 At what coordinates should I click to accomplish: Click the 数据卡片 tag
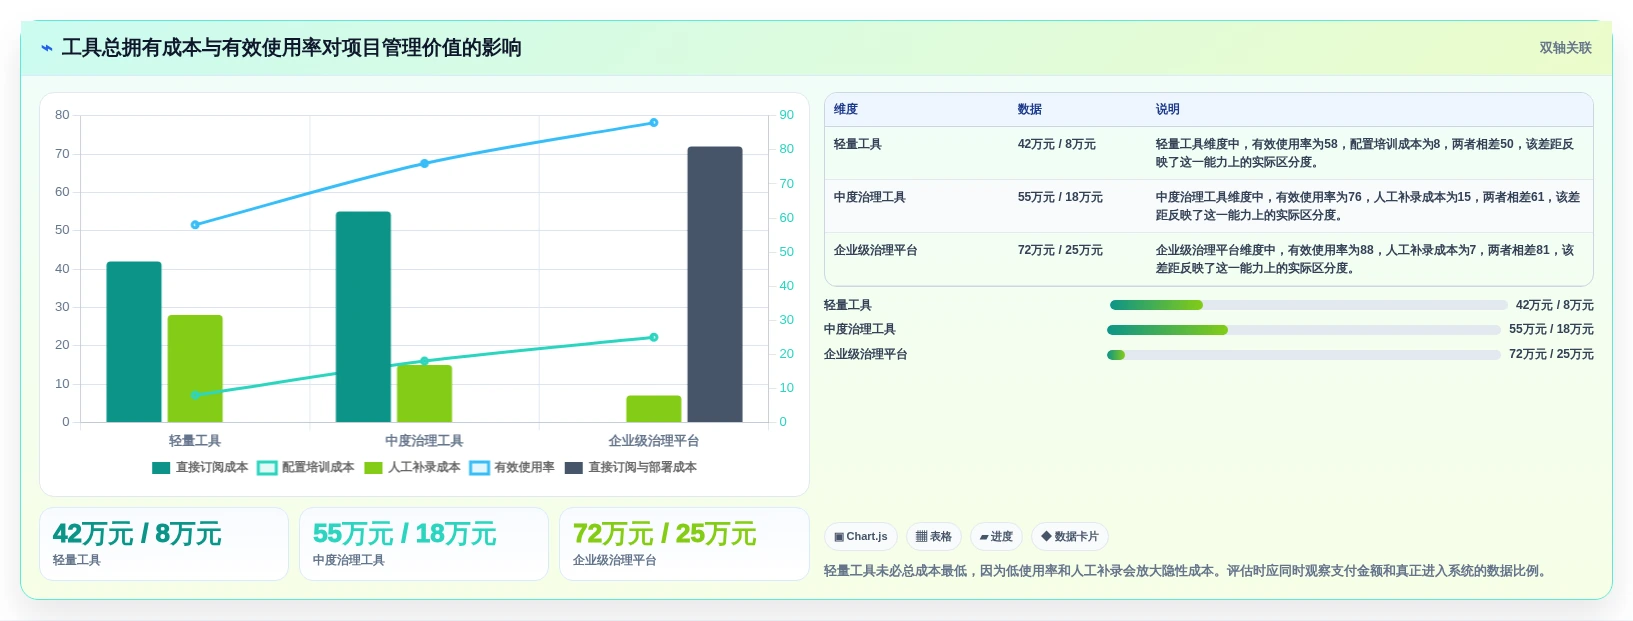coord(1070,537)
